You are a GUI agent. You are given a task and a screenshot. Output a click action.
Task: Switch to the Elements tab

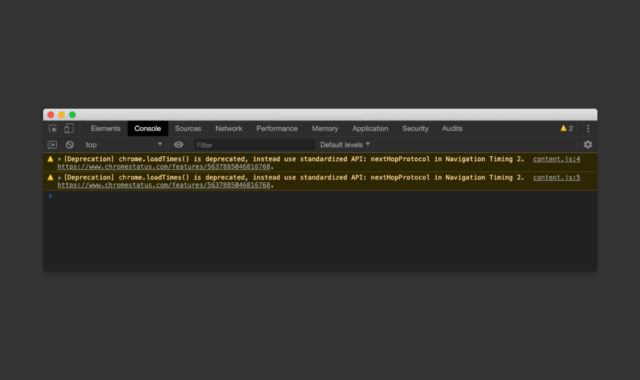(x=105, y=129)
